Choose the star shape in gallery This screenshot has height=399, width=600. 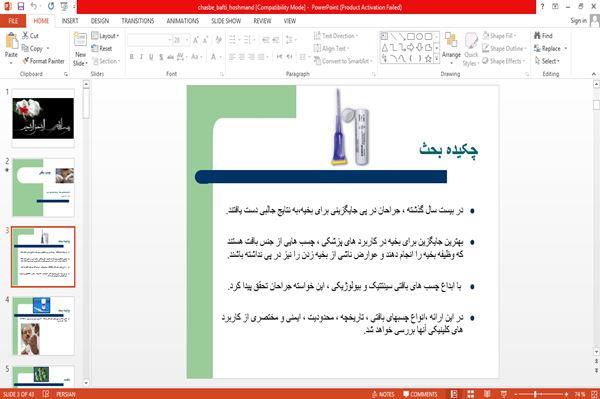[428, 59]
